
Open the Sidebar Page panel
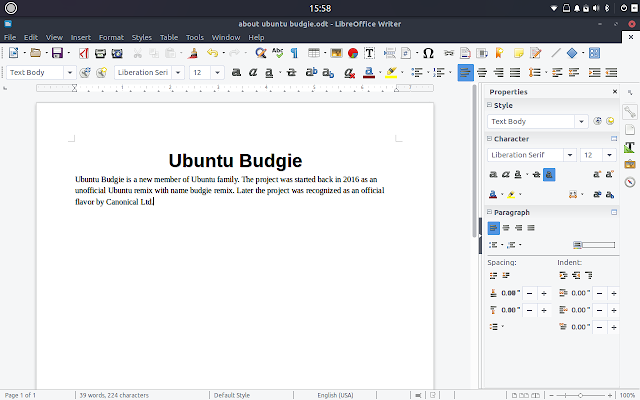coord(630,129)
